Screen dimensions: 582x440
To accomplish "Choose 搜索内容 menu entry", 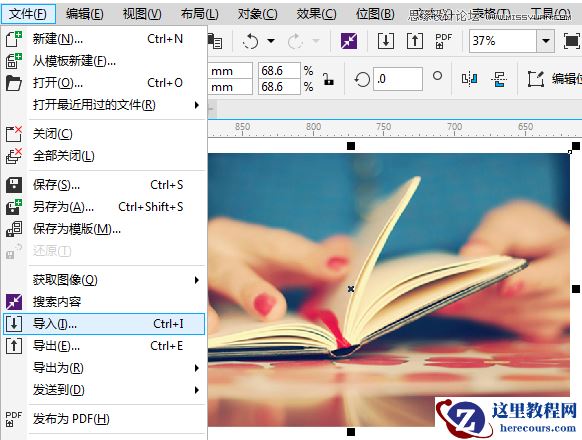I will click(105, 302).
